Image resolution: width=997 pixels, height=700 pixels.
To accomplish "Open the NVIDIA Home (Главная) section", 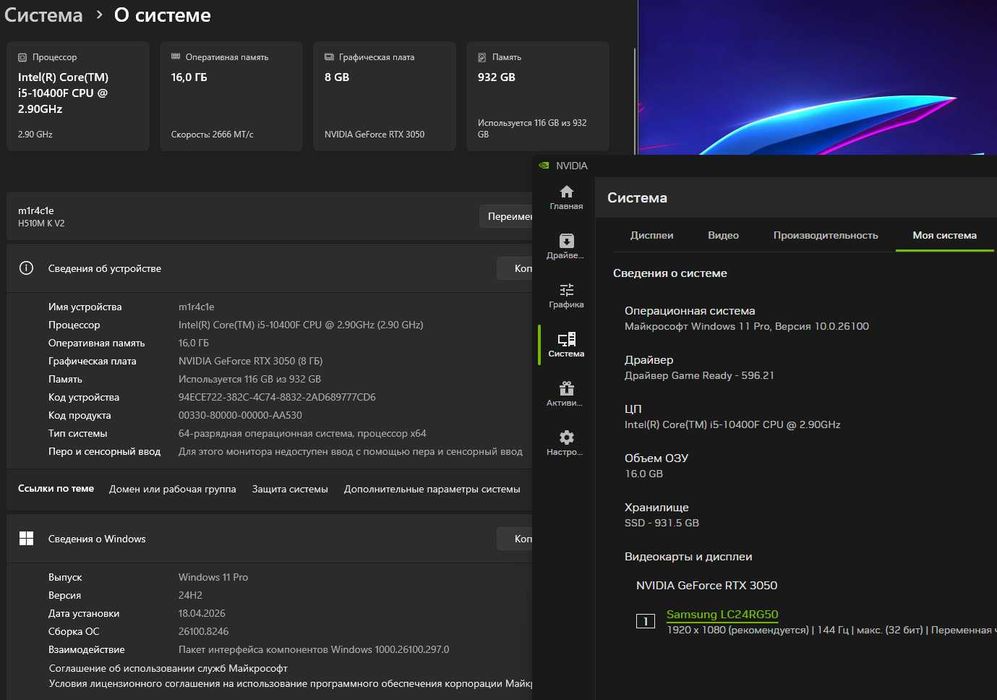I will pos(566,197).
